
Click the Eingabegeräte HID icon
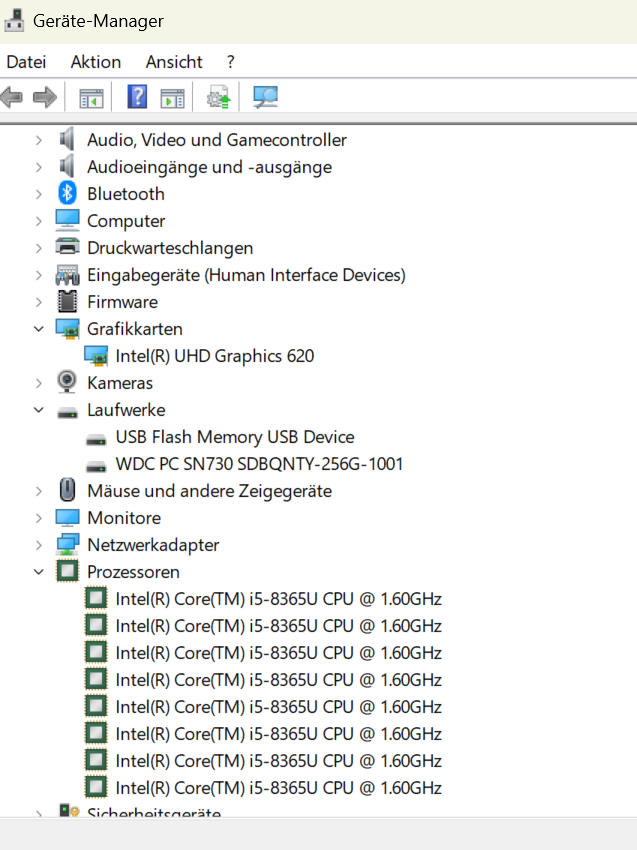coord(67,275)
